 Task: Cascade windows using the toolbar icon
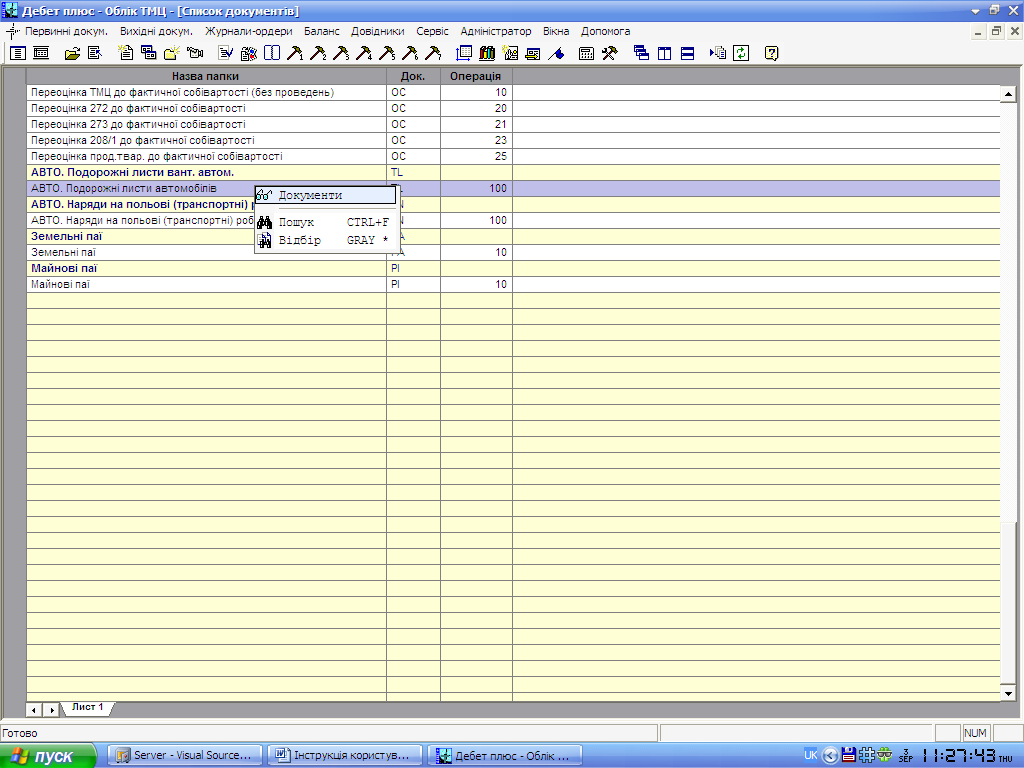tap(641, 54)
